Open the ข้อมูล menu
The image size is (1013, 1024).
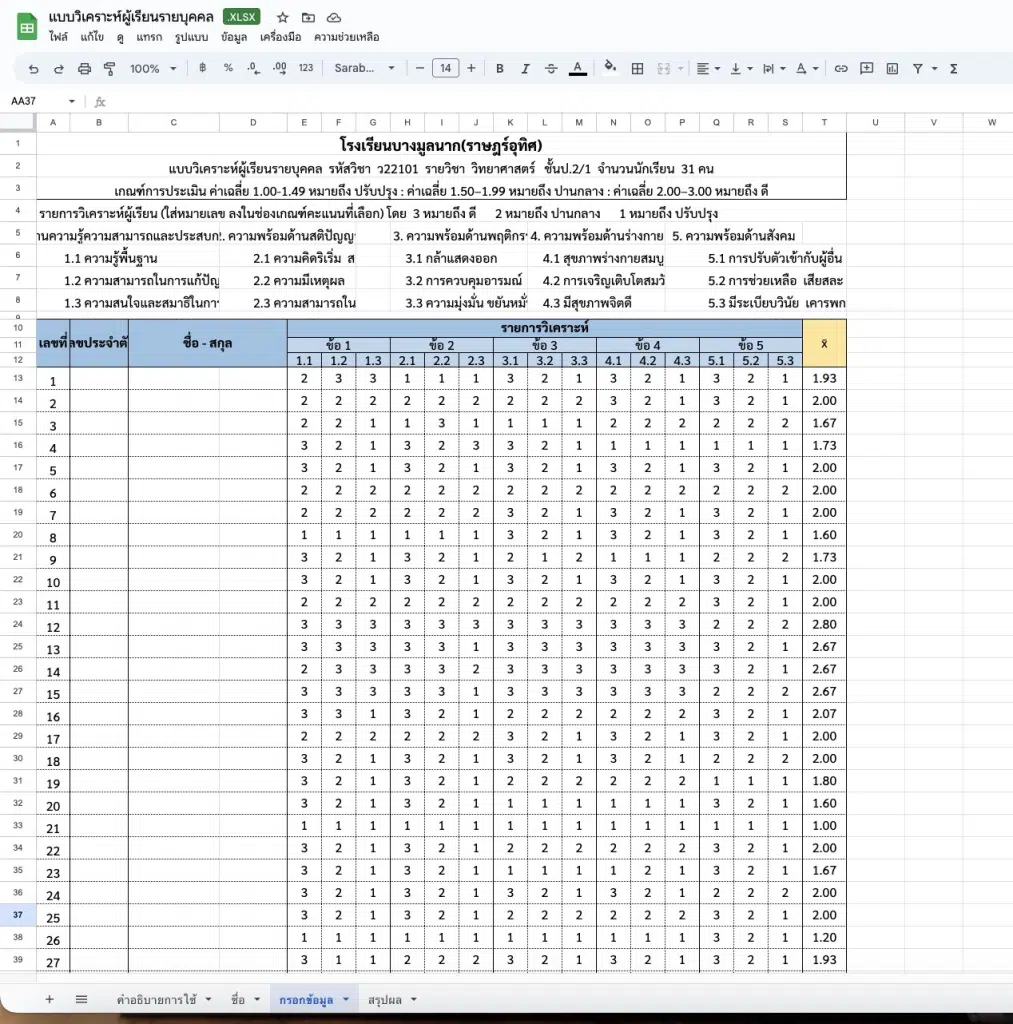[234, 37]
